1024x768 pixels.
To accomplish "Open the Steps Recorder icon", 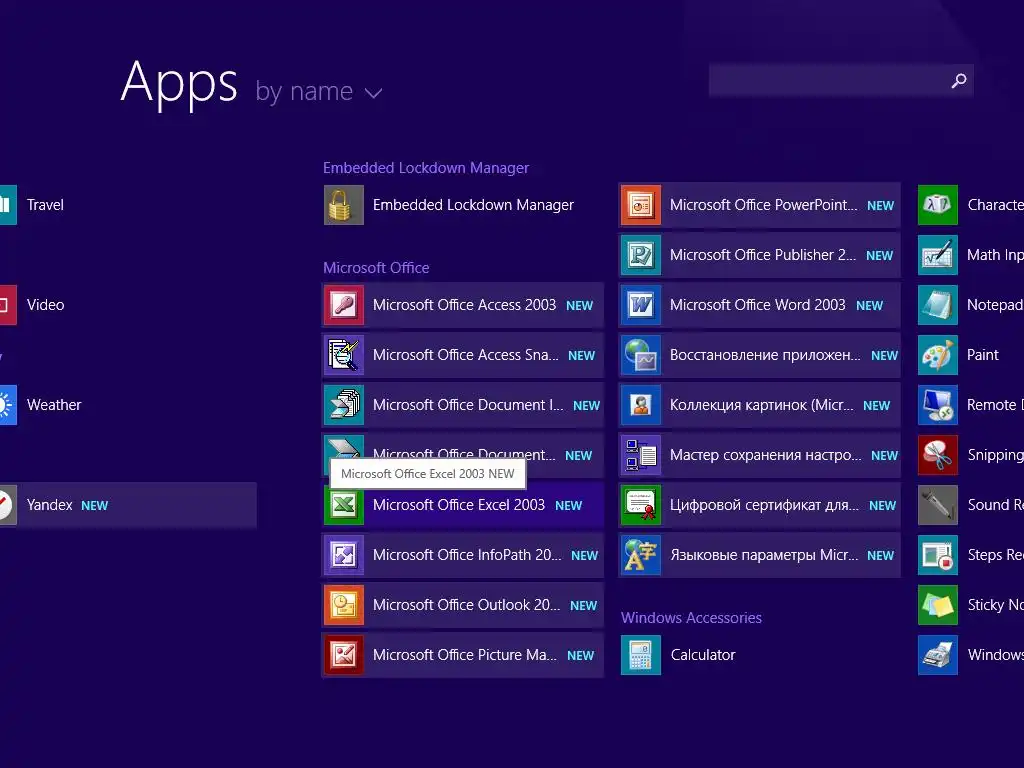I will (x=938, y=555).
